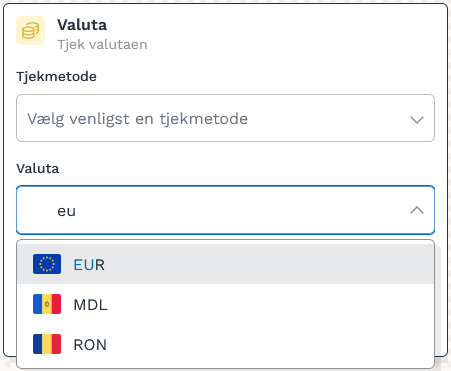451x371 pixels.
Task: Click the Tjek valutaen subtitle
Action: point(102,45)
